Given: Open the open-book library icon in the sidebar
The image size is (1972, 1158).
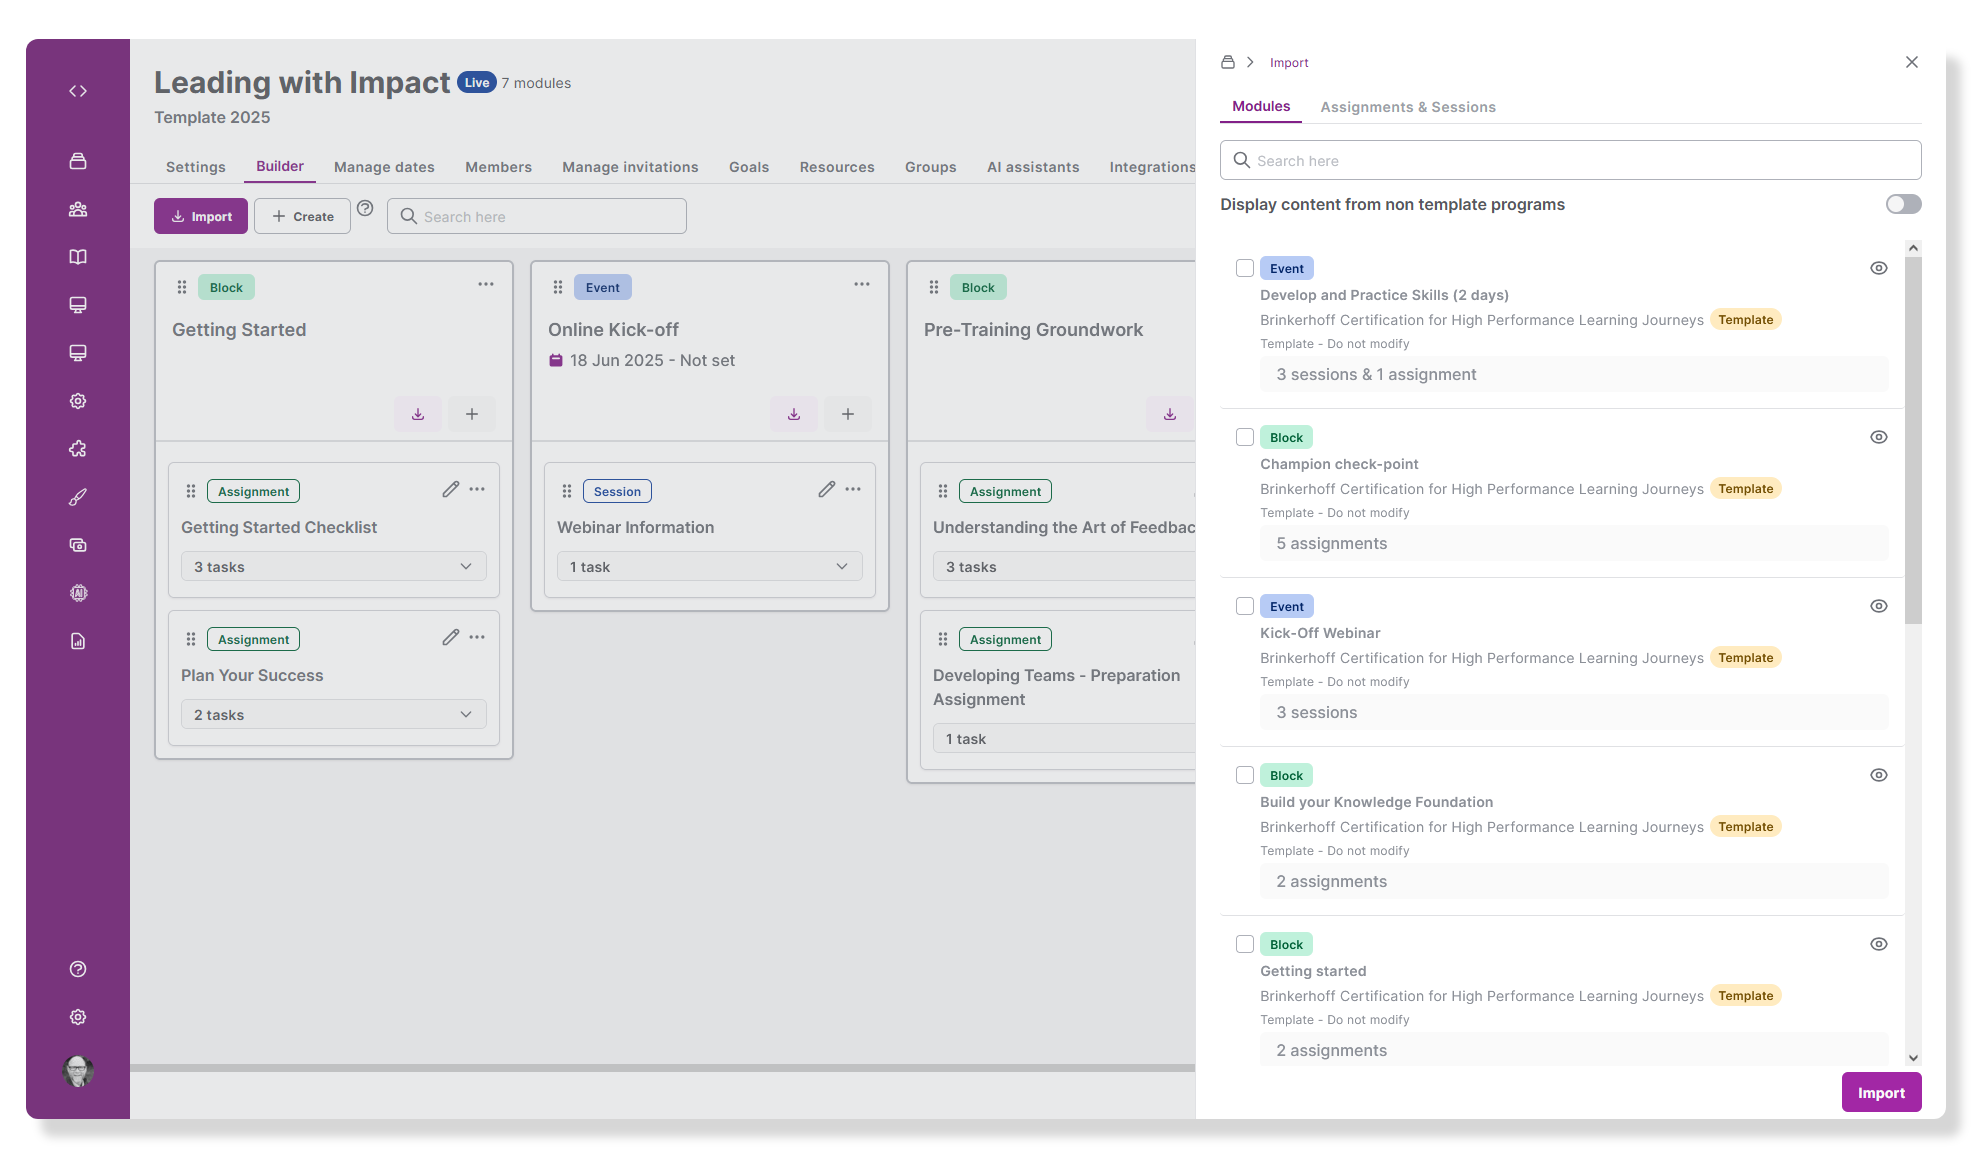Looking at the screenshot, I should click(78, 257).
